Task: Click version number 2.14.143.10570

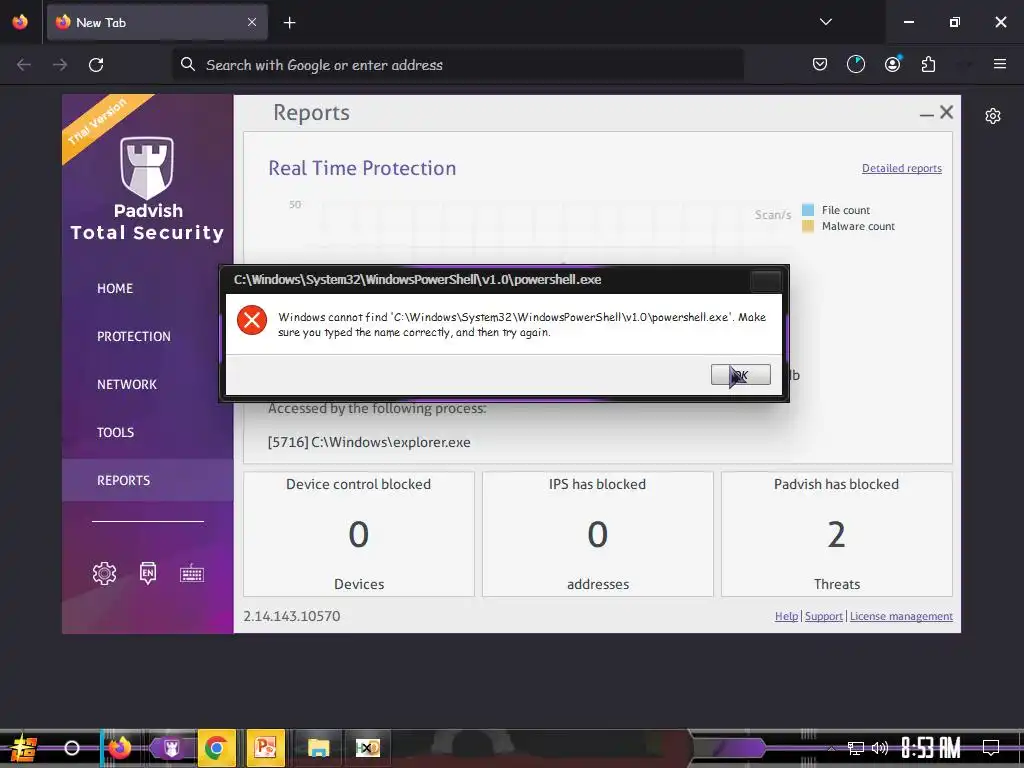Action: pos(291,616)
